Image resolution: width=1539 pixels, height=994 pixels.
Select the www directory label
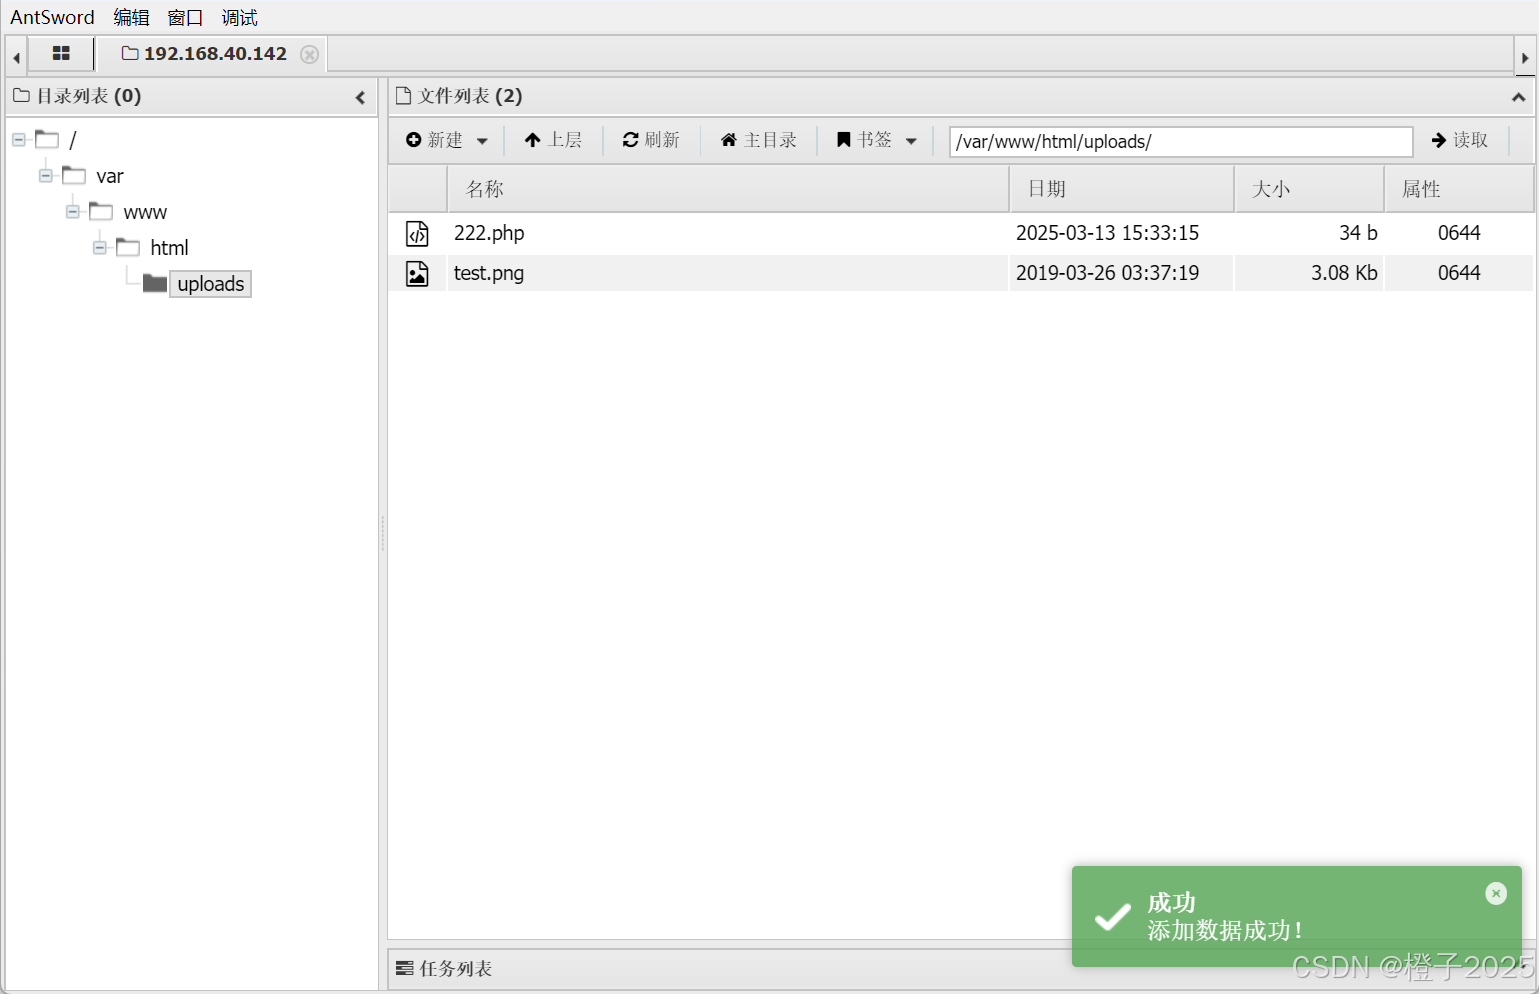(x=145, y=212)
